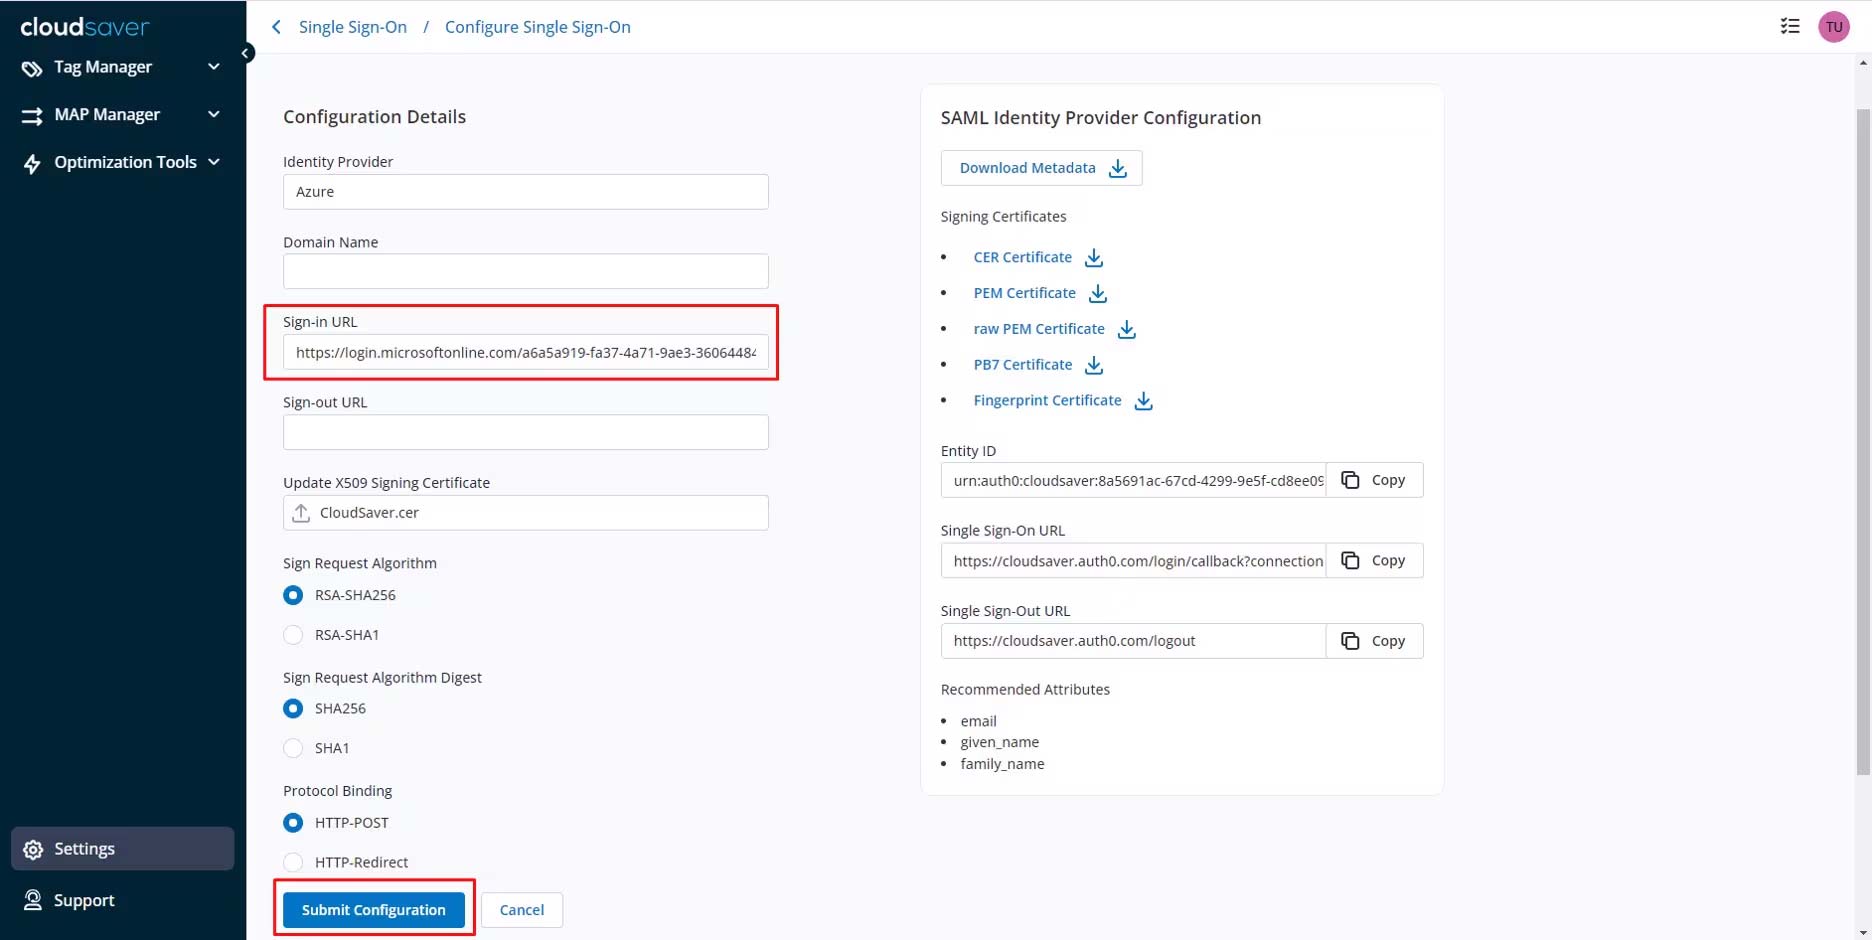Expand the MAP Manager chevron

213,115
